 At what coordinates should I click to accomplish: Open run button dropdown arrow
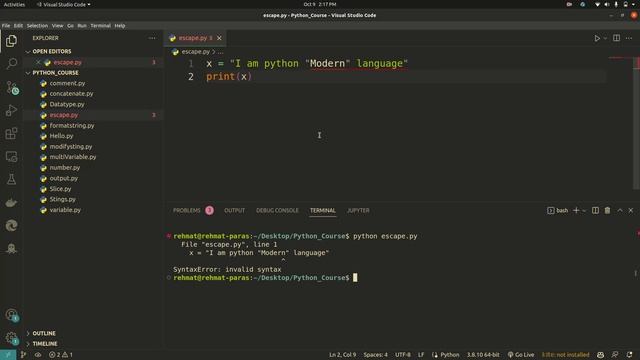(605, 38)
